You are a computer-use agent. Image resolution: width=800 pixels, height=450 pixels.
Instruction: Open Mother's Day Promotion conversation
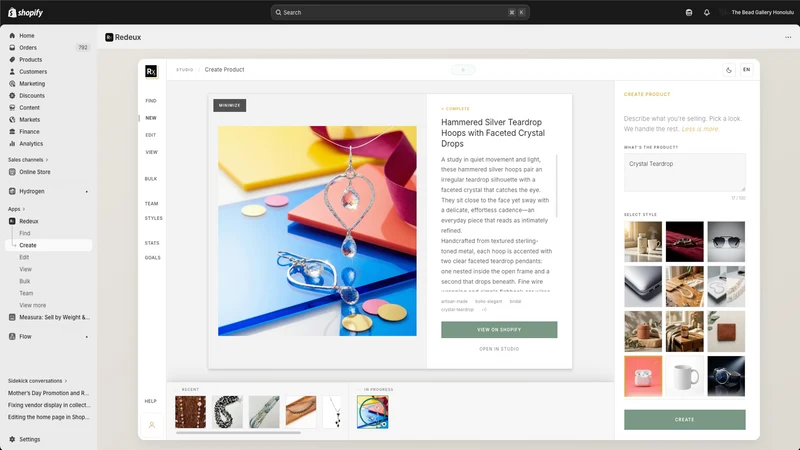[48, 393]
